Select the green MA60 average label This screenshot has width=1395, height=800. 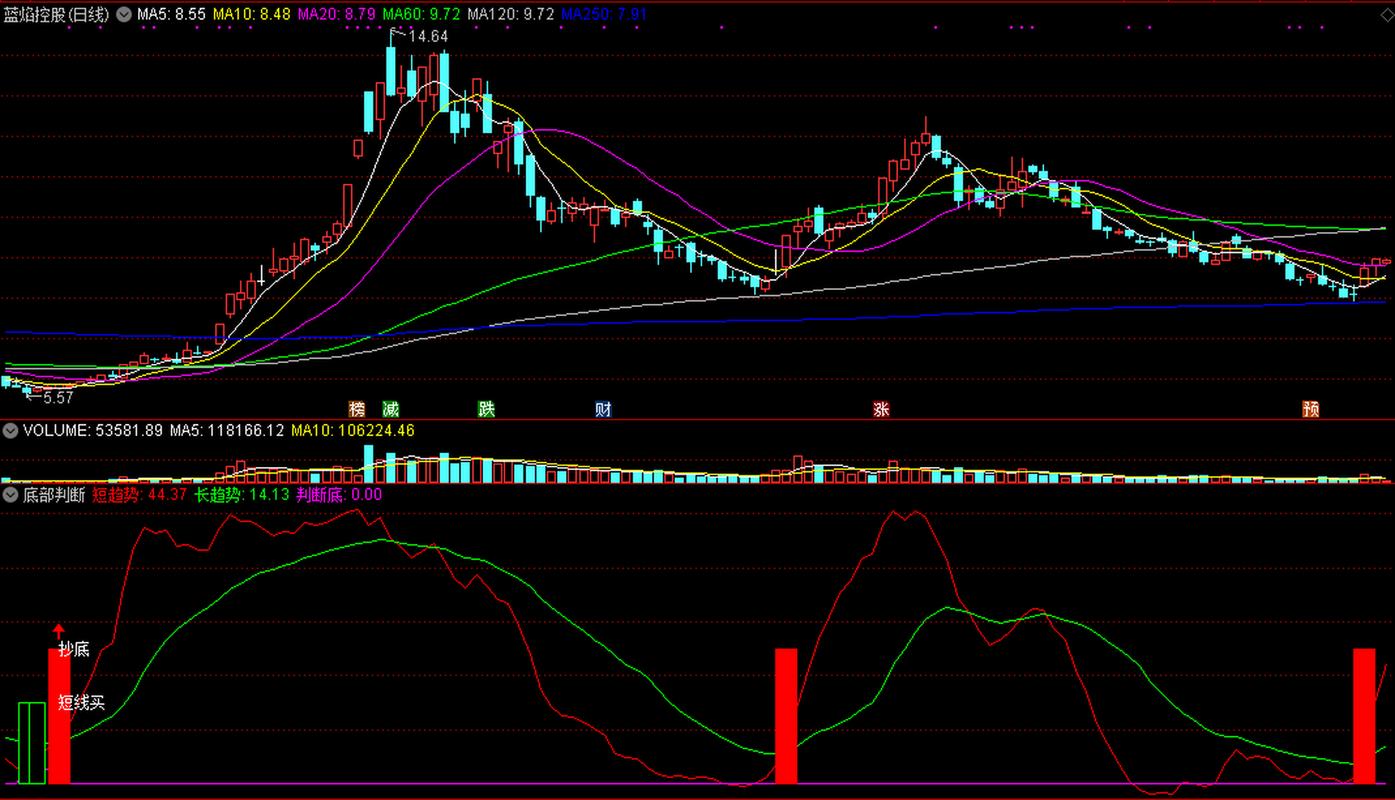pos(410,14)
